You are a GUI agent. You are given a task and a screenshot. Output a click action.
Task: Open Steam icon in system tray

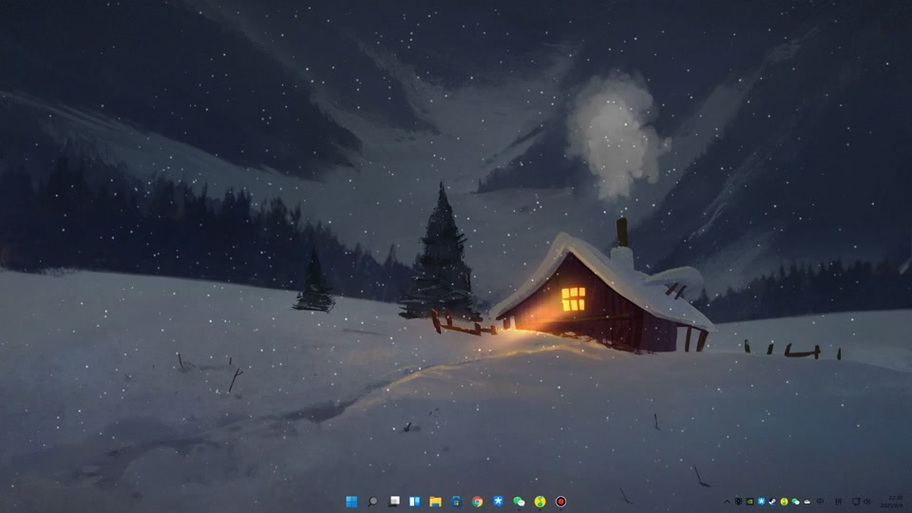pos(772,501)
